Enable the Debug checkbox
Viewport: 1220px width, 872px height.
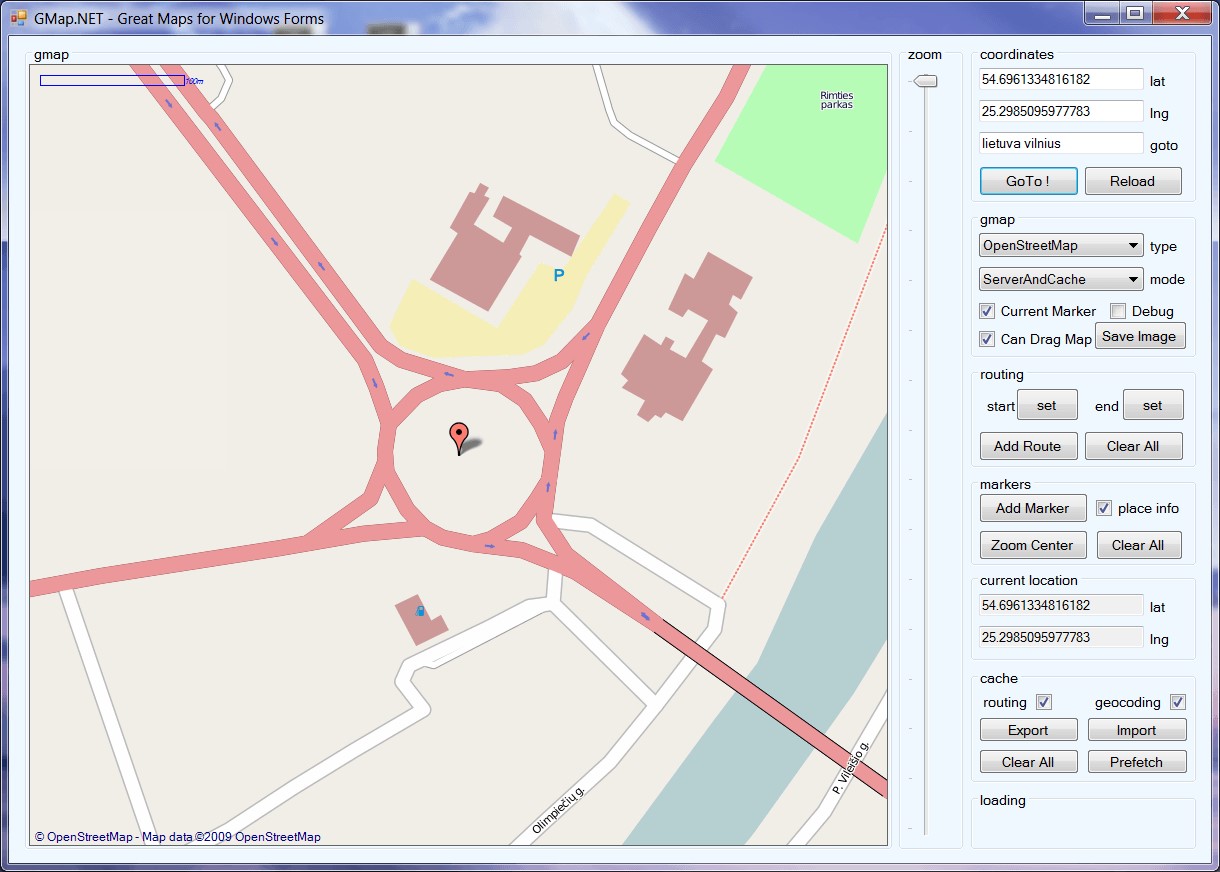1118,311
